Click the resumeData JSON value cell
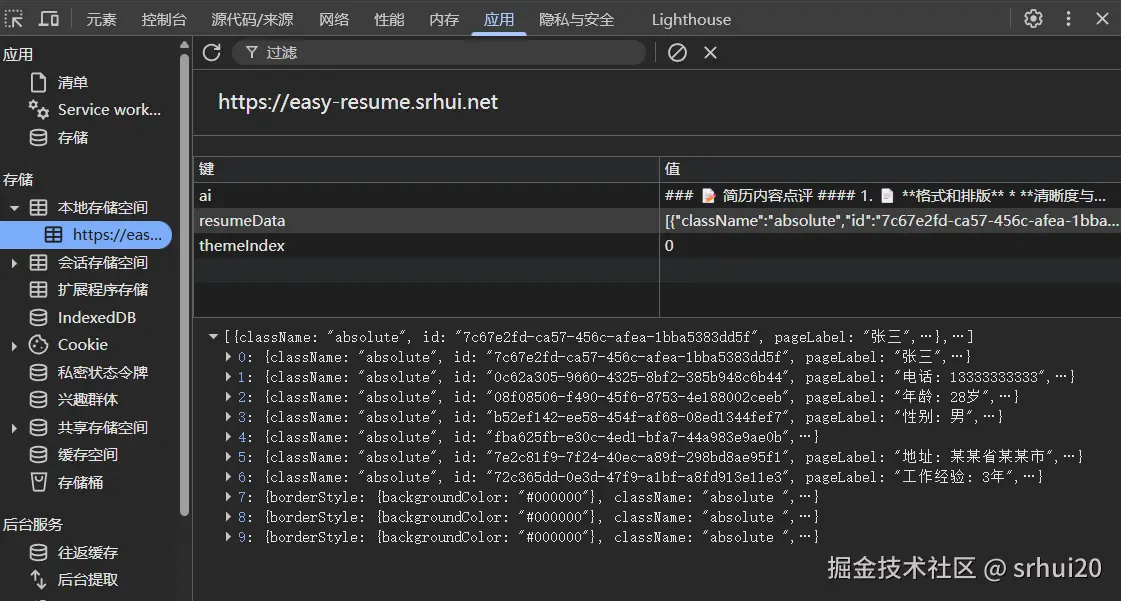The width and height of the screenshot is (1121, 601). 890,220
